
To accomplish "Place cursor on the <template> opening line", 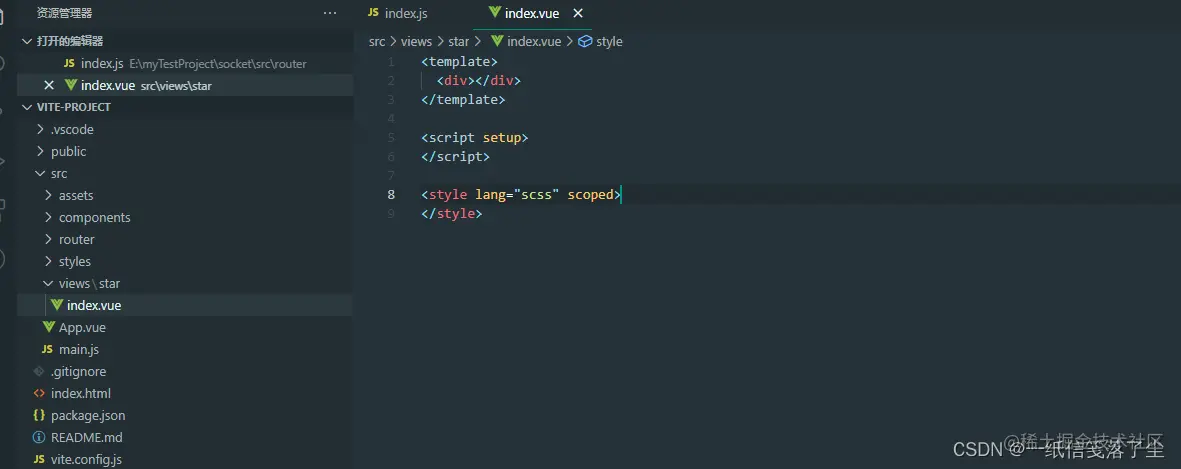I will coord(459,62).
